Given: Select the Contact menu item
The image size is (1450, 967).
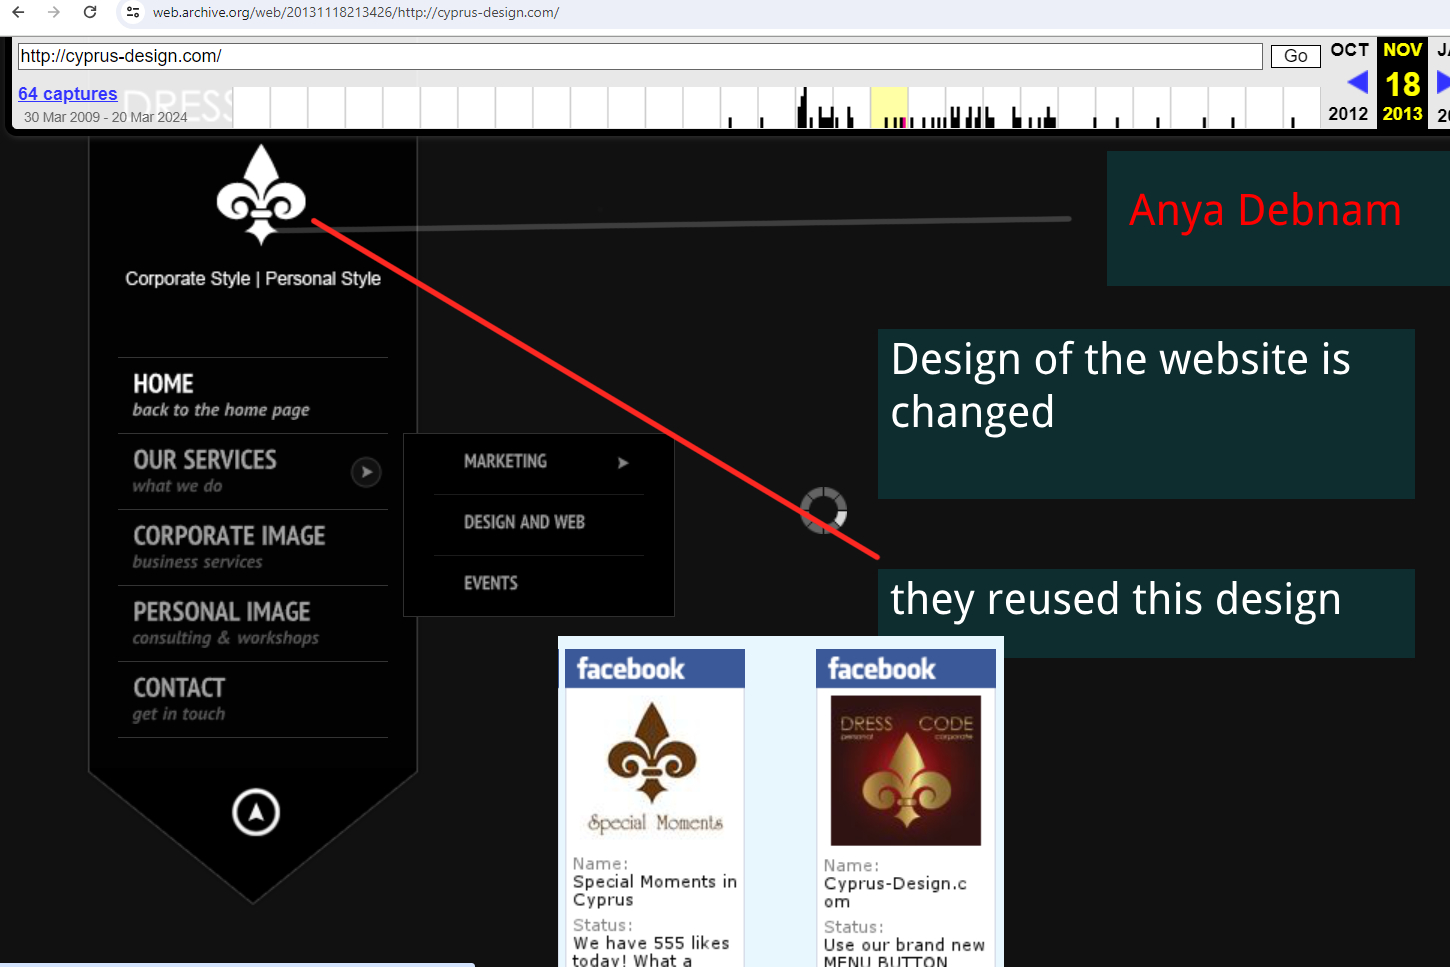Looking at the screenshot, I should (180, 699).
